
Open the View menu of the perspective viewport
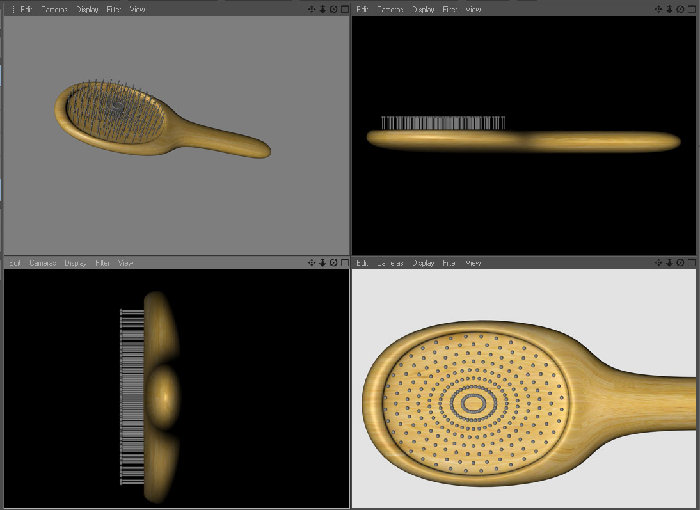[137, 9]
